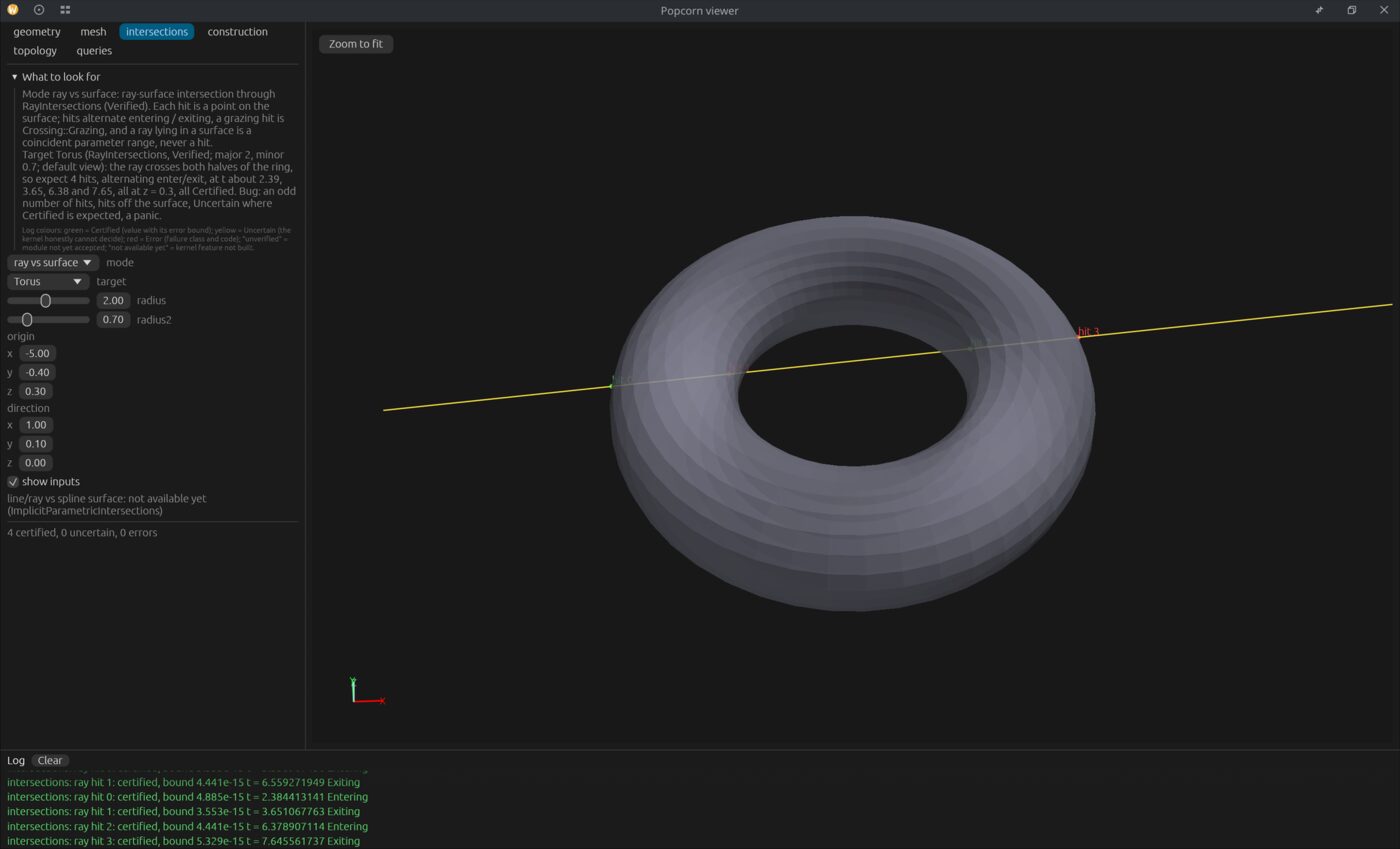Viewport: 1400px width, 849px height.
Task: Click the log line for ray hit 0 Entering
Action: click(x=187, y=797)
